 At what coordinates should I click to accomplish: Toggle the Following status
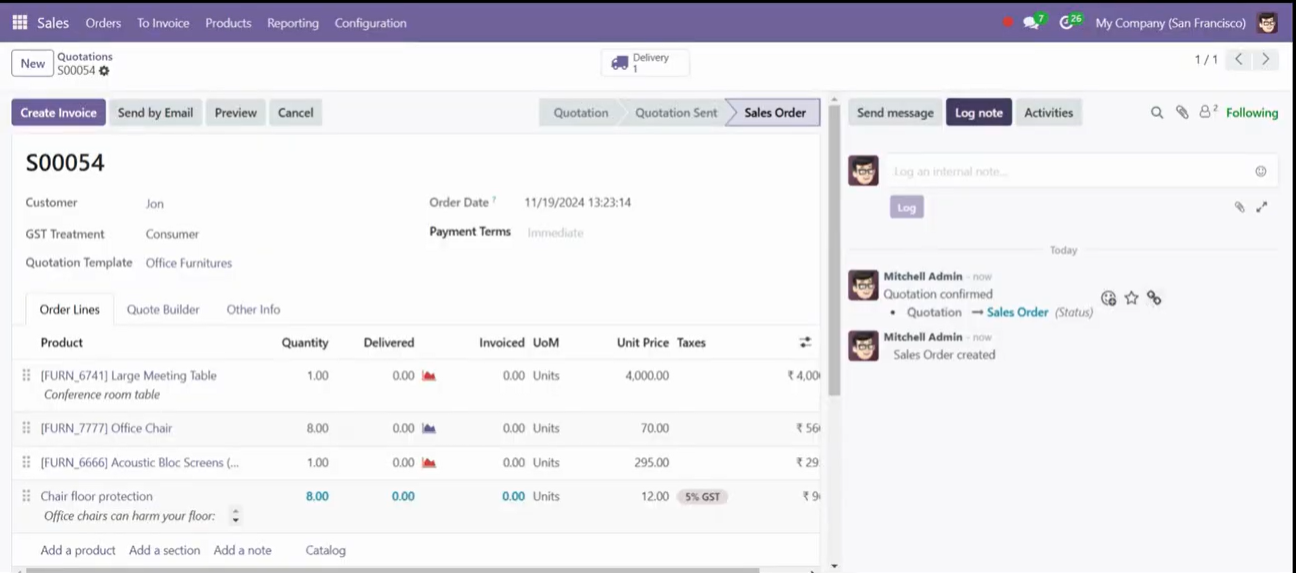click(1252, 113)
